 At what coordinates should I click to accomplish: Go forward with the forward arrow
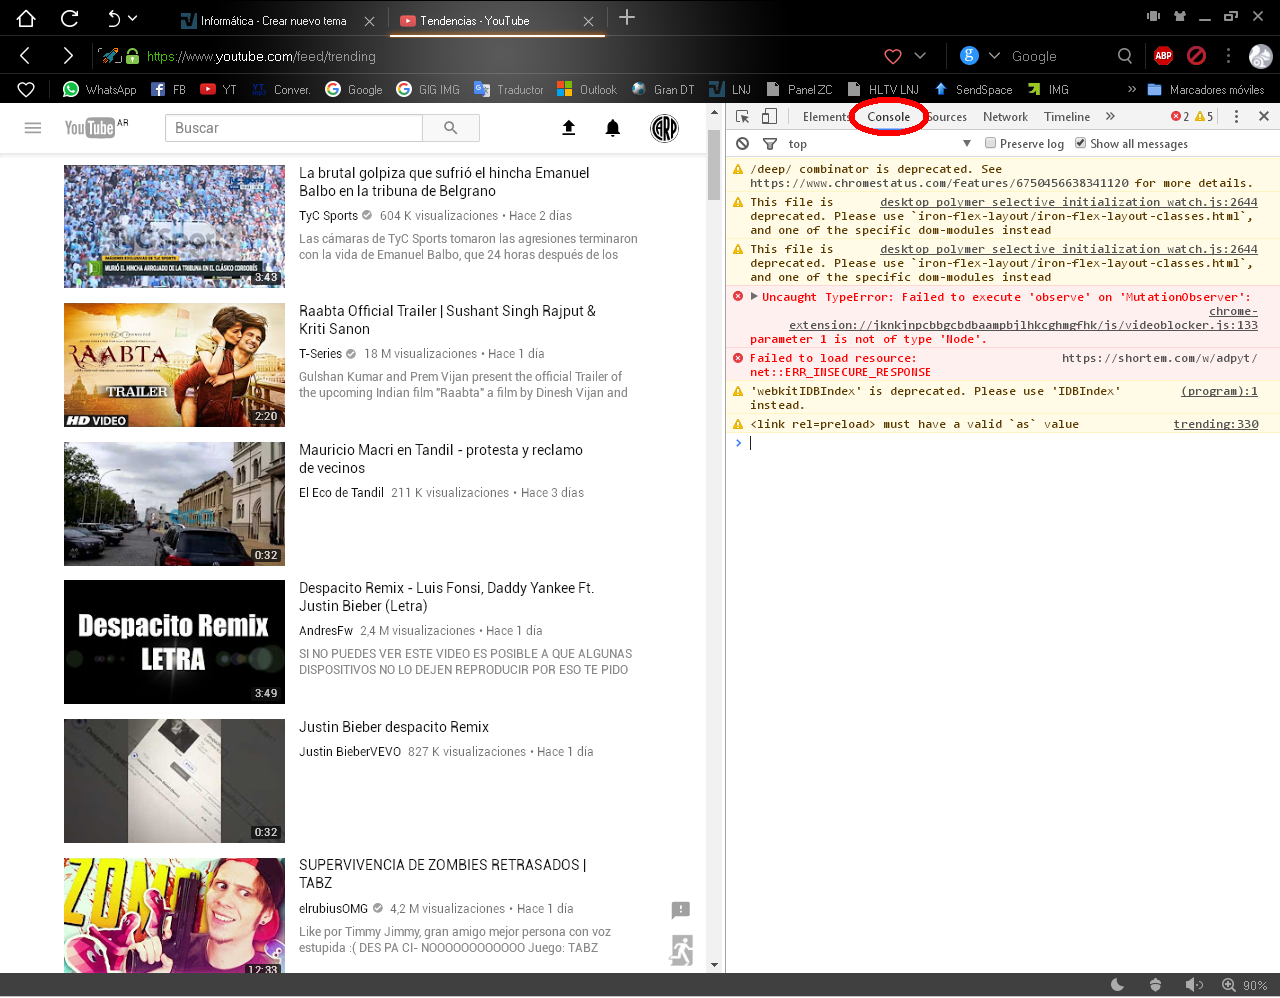(67, 56)
